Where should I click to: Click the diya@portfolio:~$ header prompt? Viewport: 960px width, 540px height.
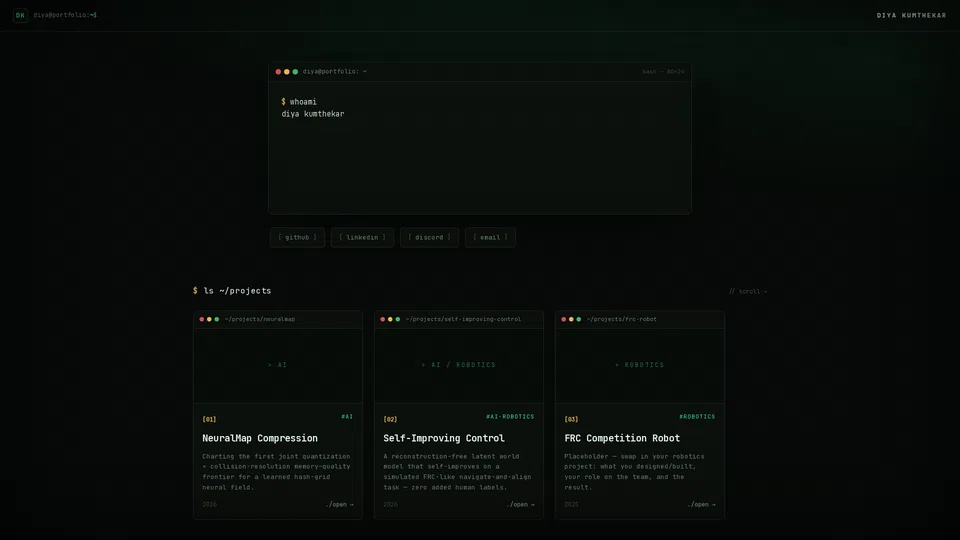pyautogui.click(x=65, y=15)
